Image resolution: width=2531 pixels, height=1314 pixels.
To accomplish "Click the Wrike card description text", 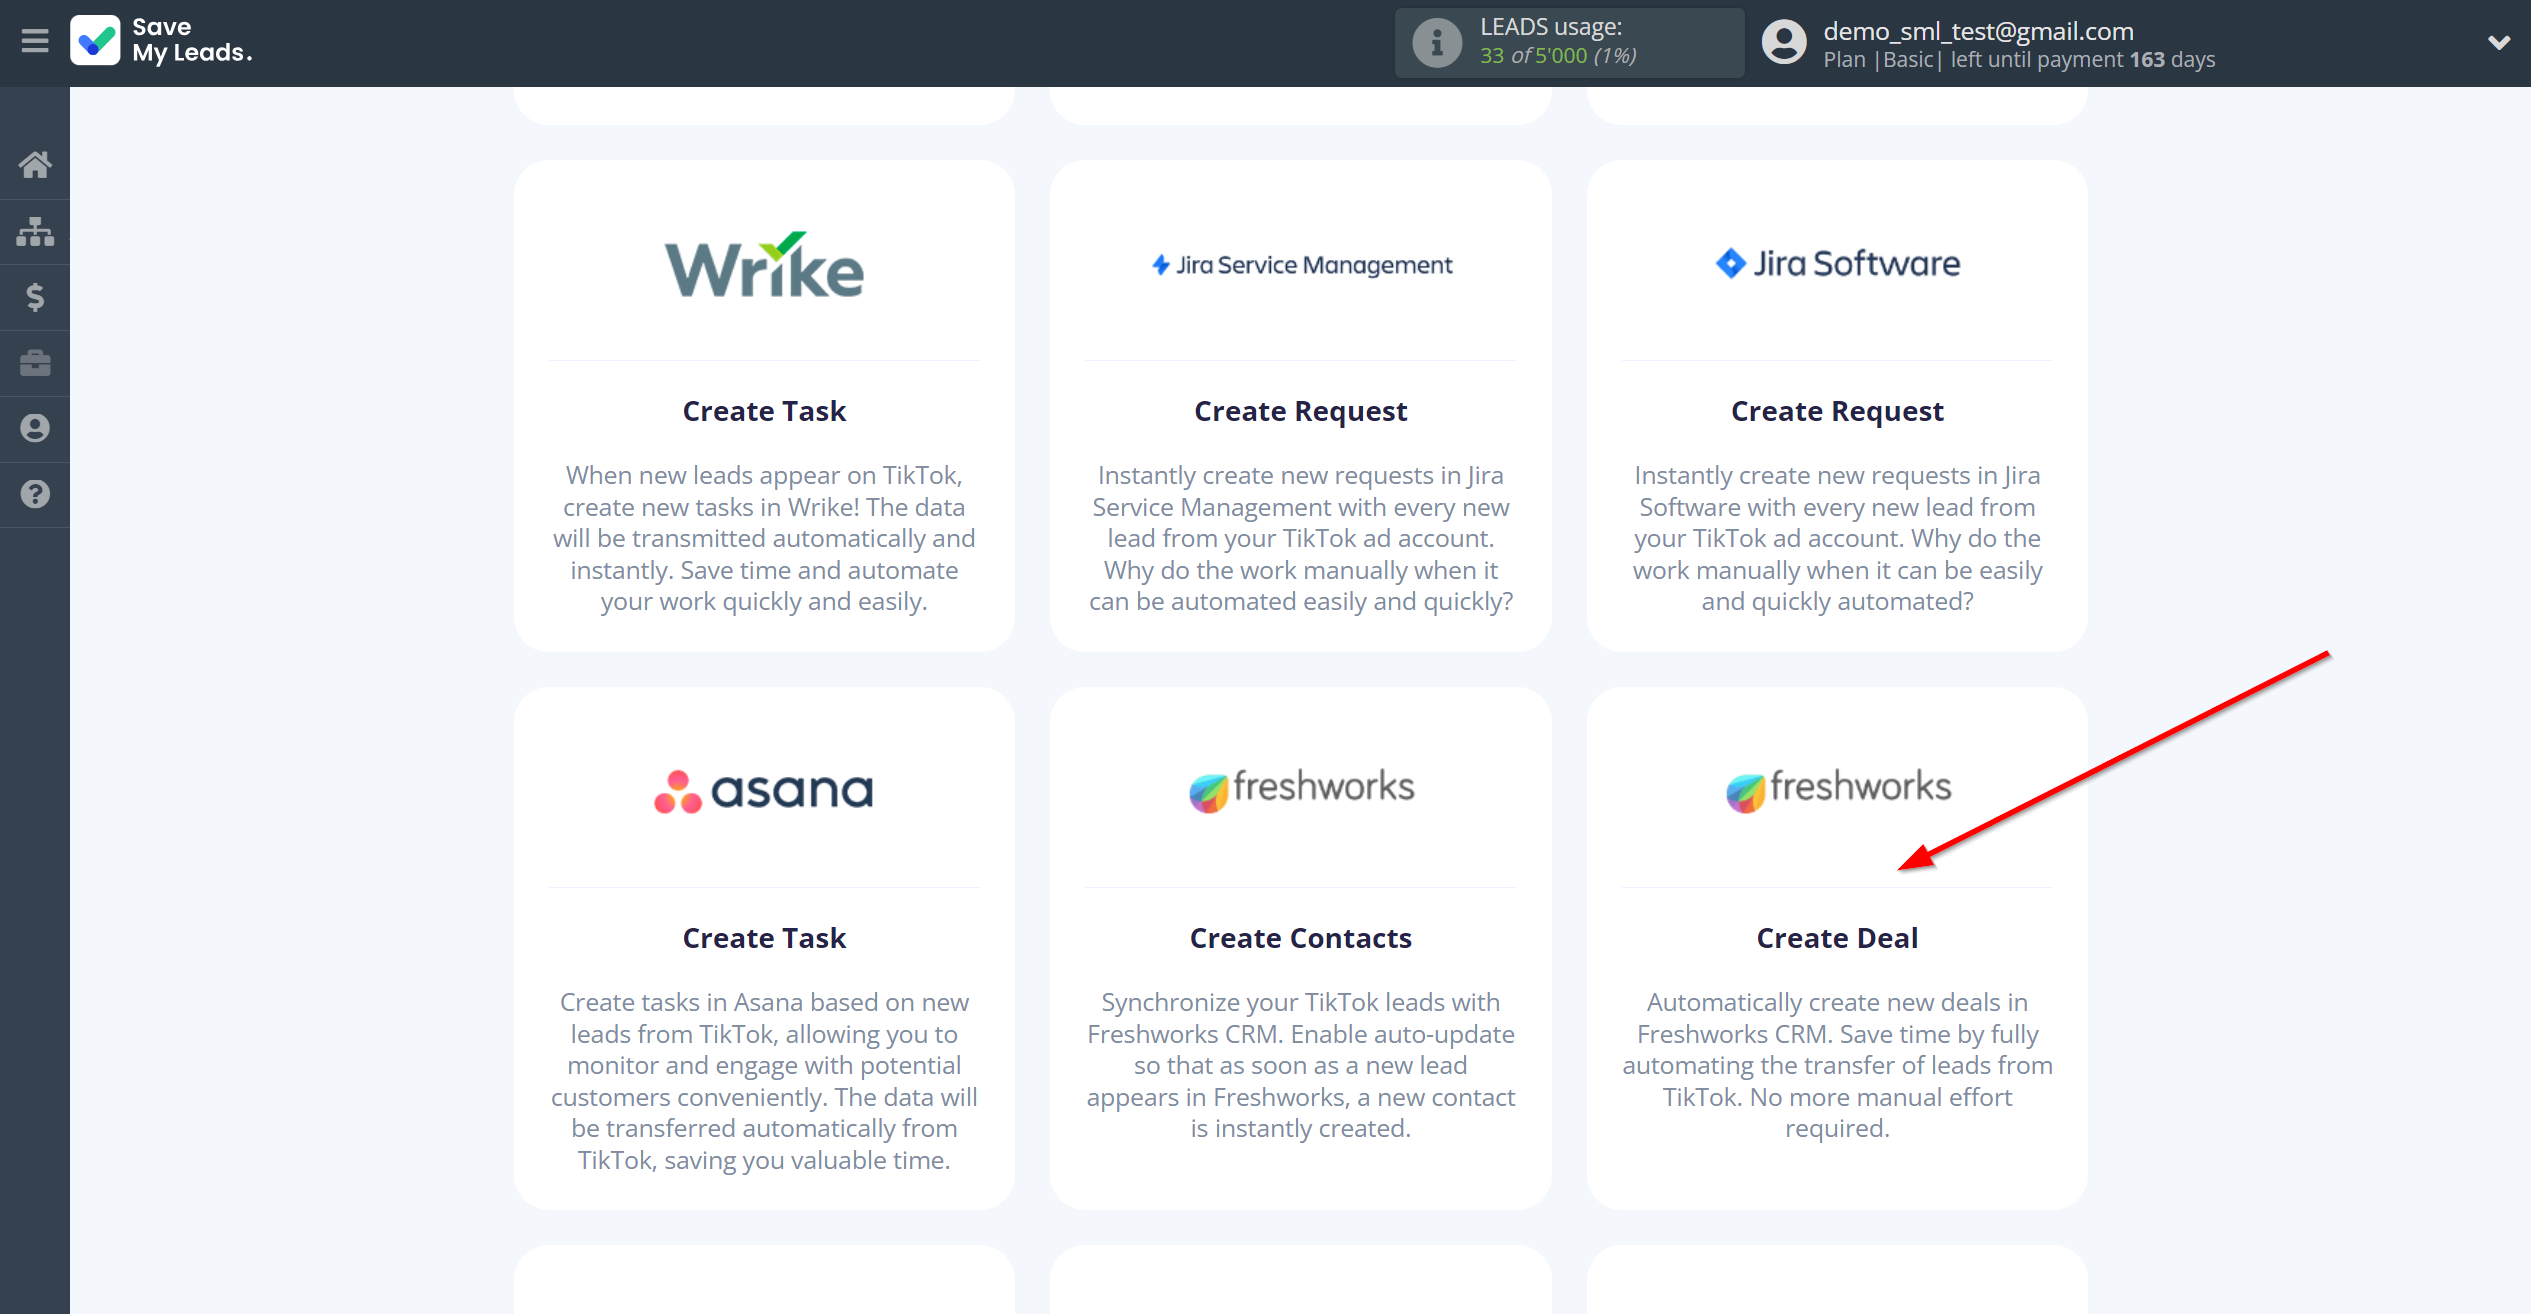I will [x=764, y=538].
